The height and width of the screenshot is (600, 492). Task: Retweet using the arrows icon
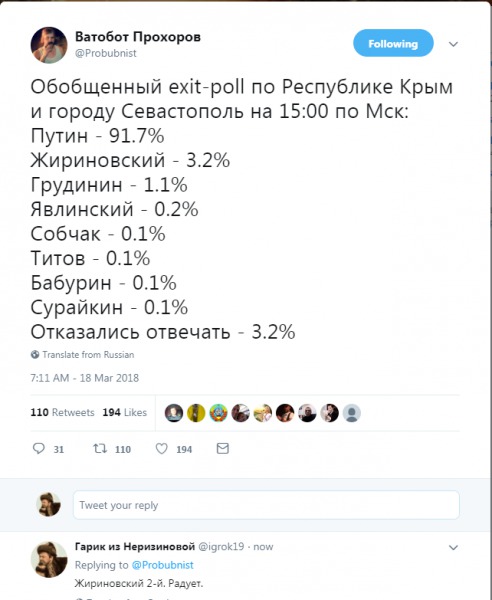(100, 448)
